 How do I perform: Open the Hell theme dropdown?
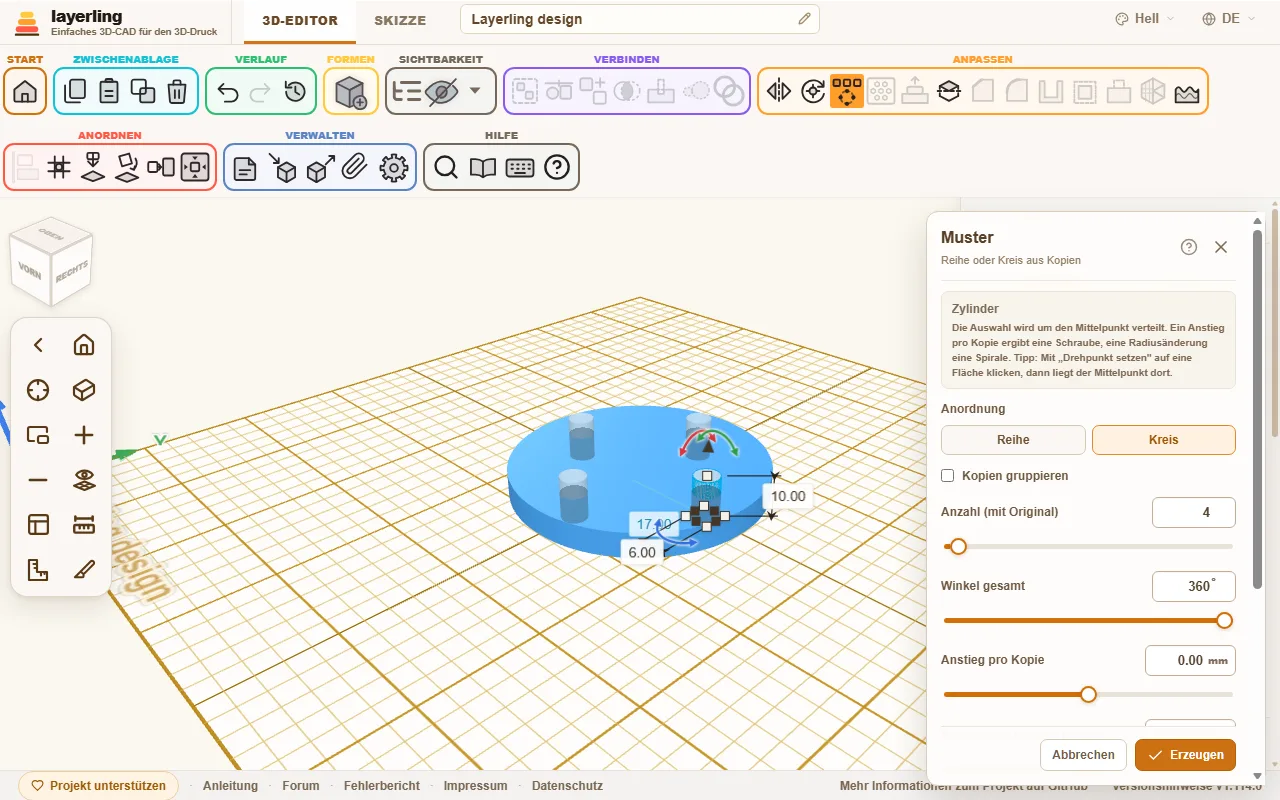point(1144,19)
